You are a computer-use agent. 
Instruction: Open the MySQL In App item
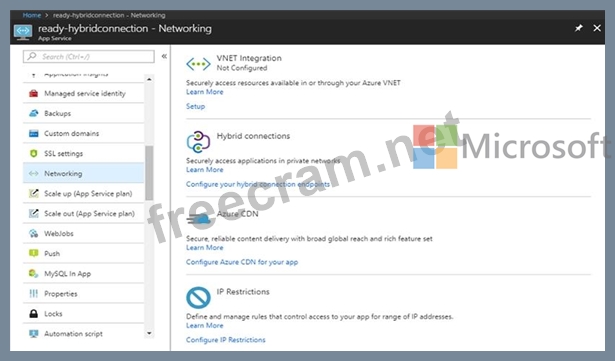click(x=84, y=273)
